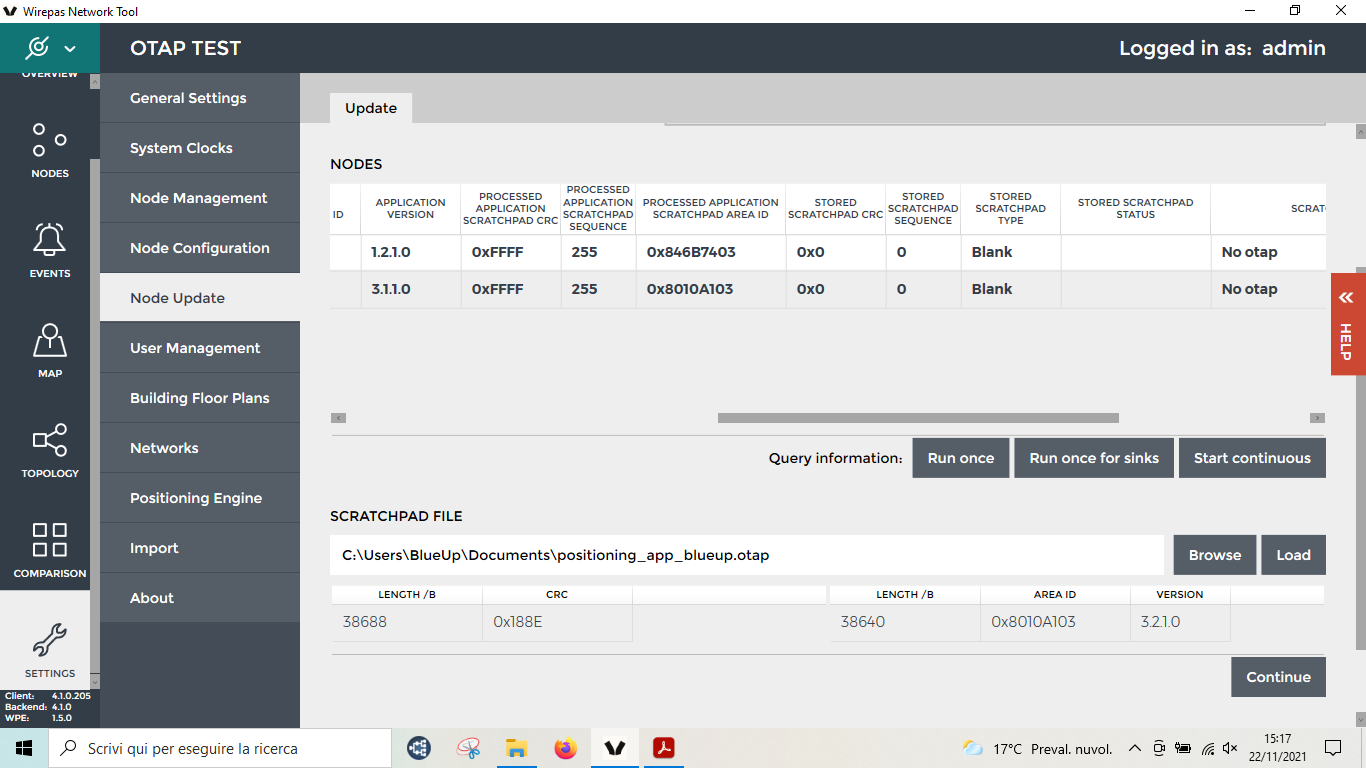Expand the red Help side panel
Image resolution: width=1366 pixels, height=768 pixels.
tap(1347, 325)
